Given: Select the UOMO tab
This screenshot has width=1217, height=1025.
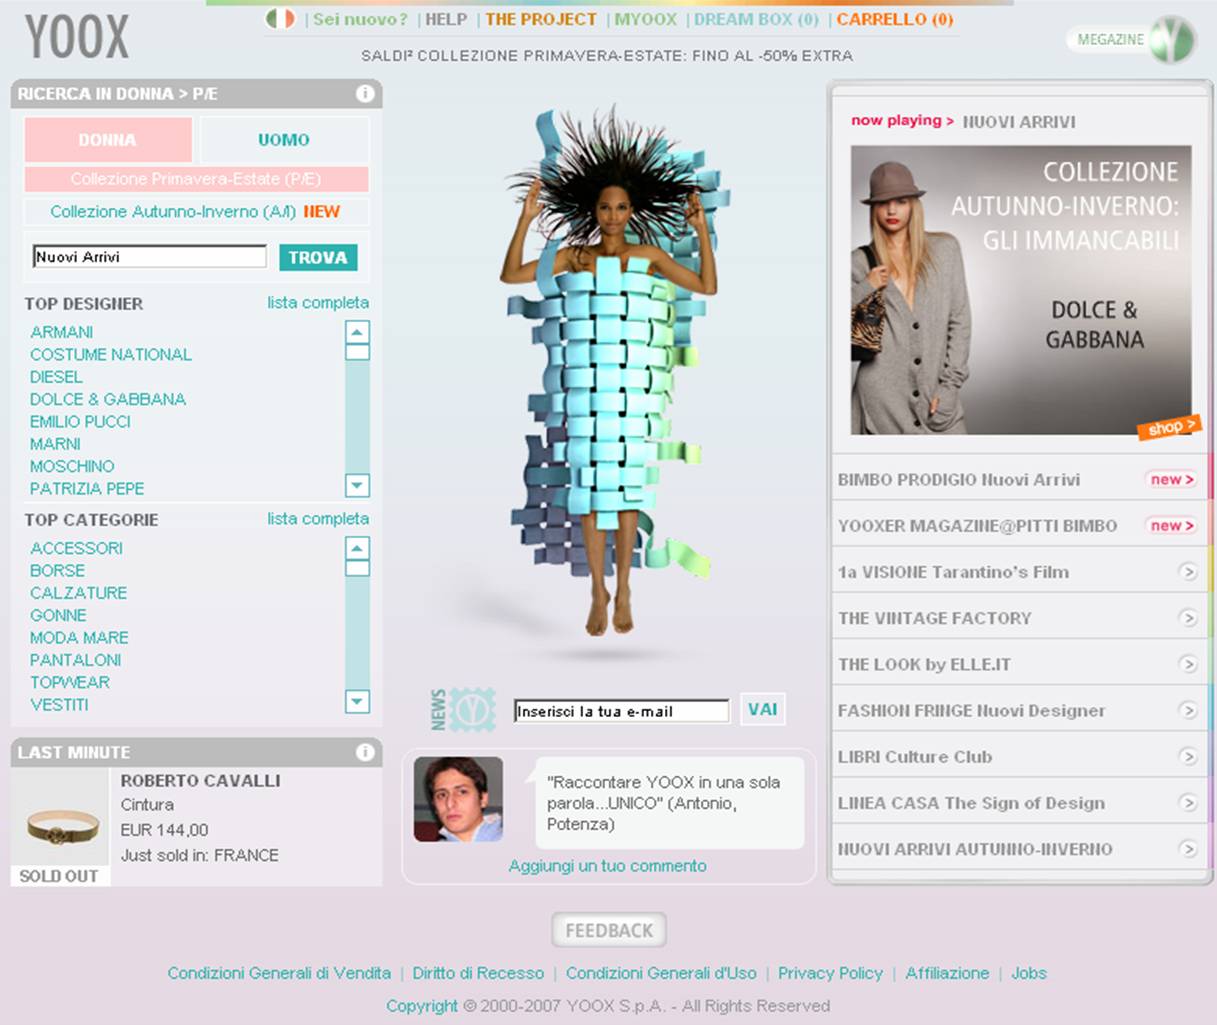Looking at the screenshot, I should coord(284,140).
